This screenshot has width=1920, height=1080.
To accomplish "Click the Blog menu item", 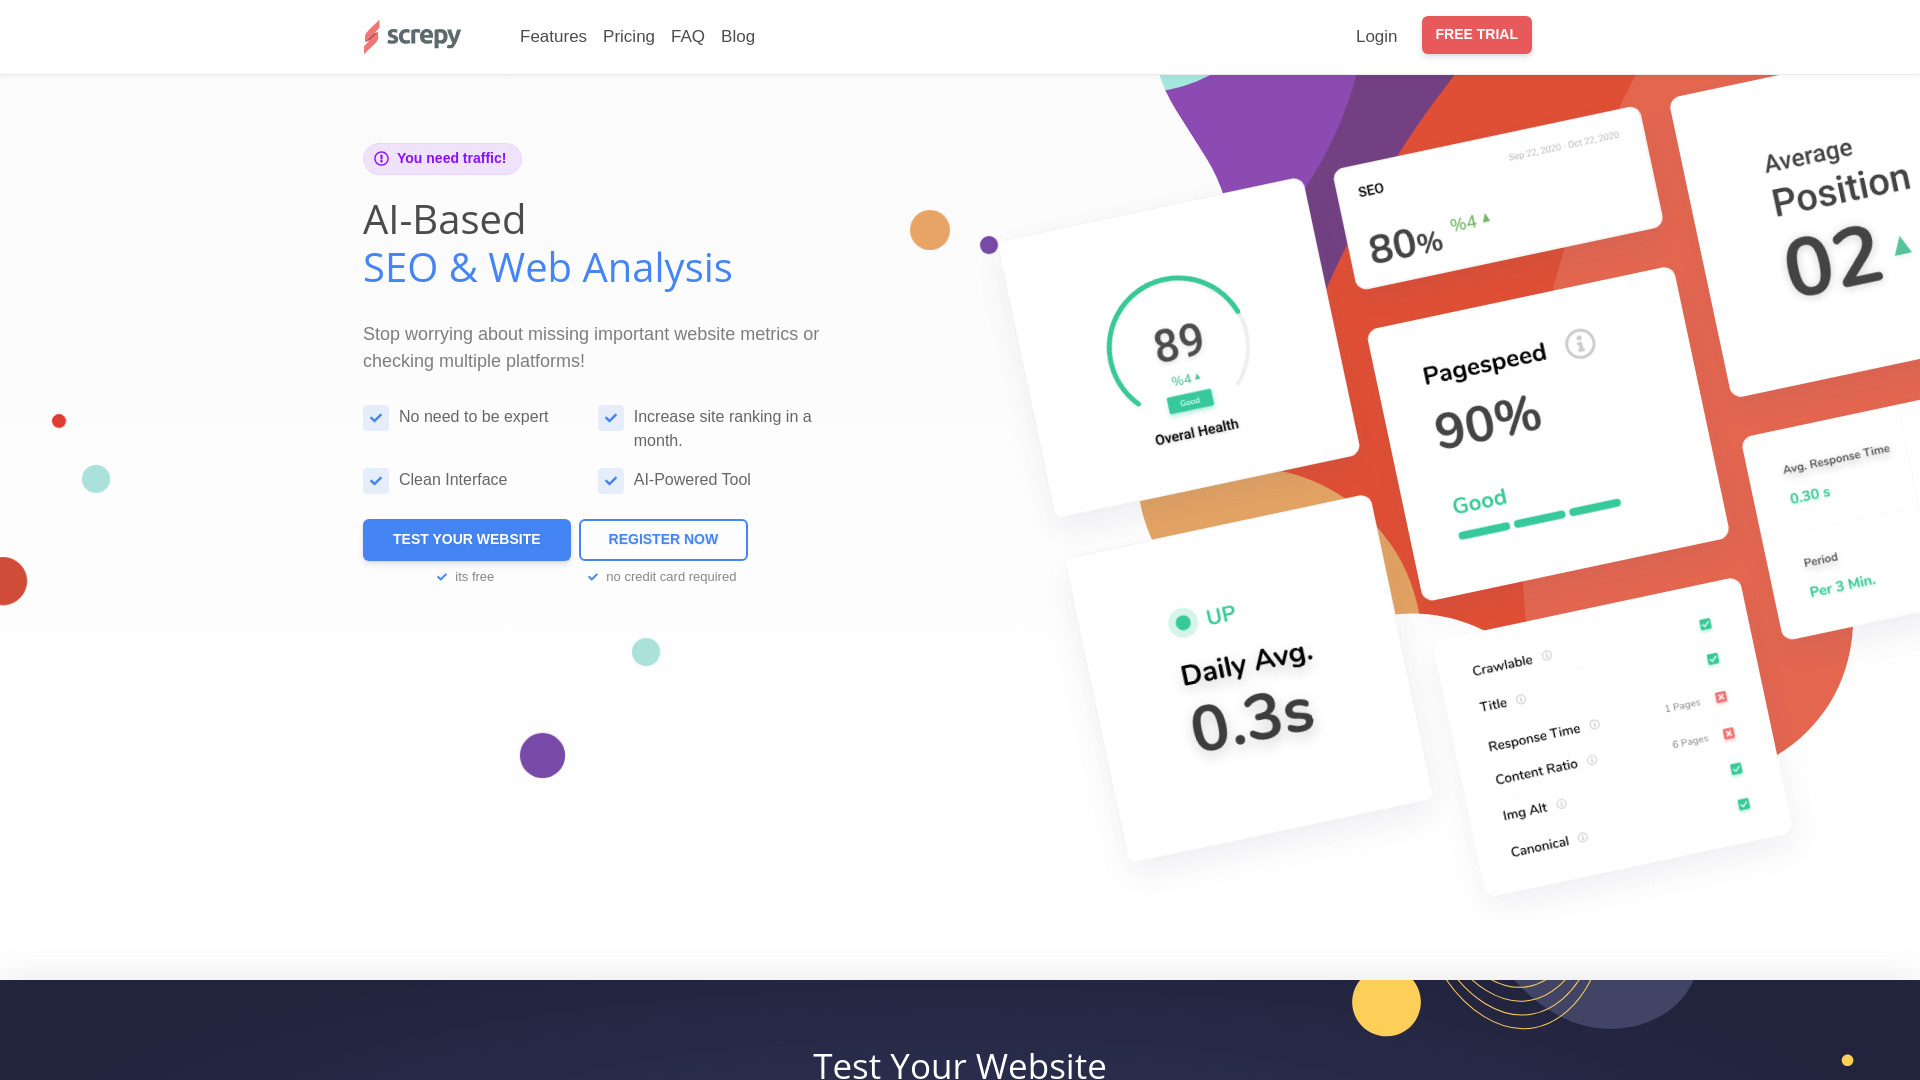I will 737,36.
